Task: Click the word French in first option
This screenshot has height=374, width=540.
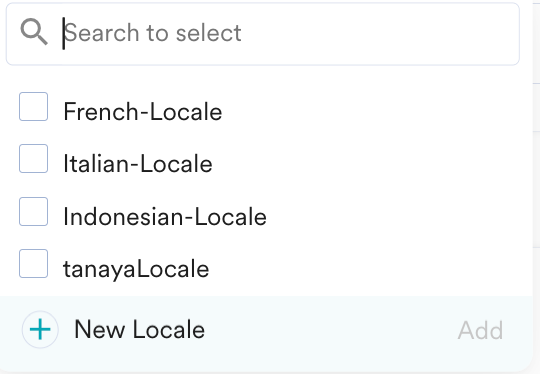Action: [x=101, y=112]
